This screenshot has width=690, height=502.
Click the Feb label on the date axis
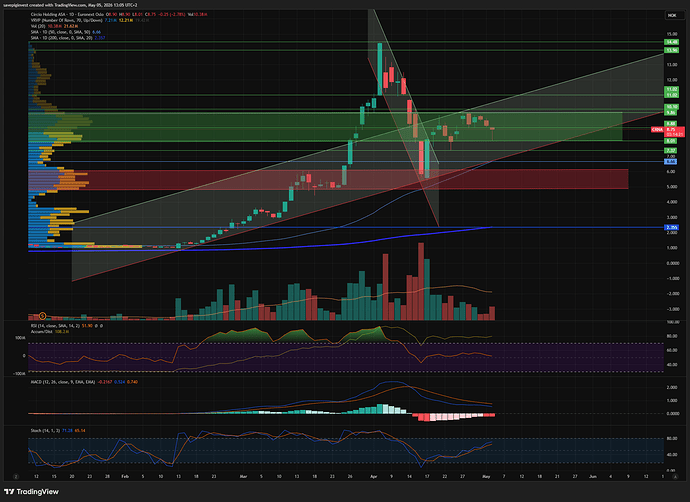pos(125,476)
